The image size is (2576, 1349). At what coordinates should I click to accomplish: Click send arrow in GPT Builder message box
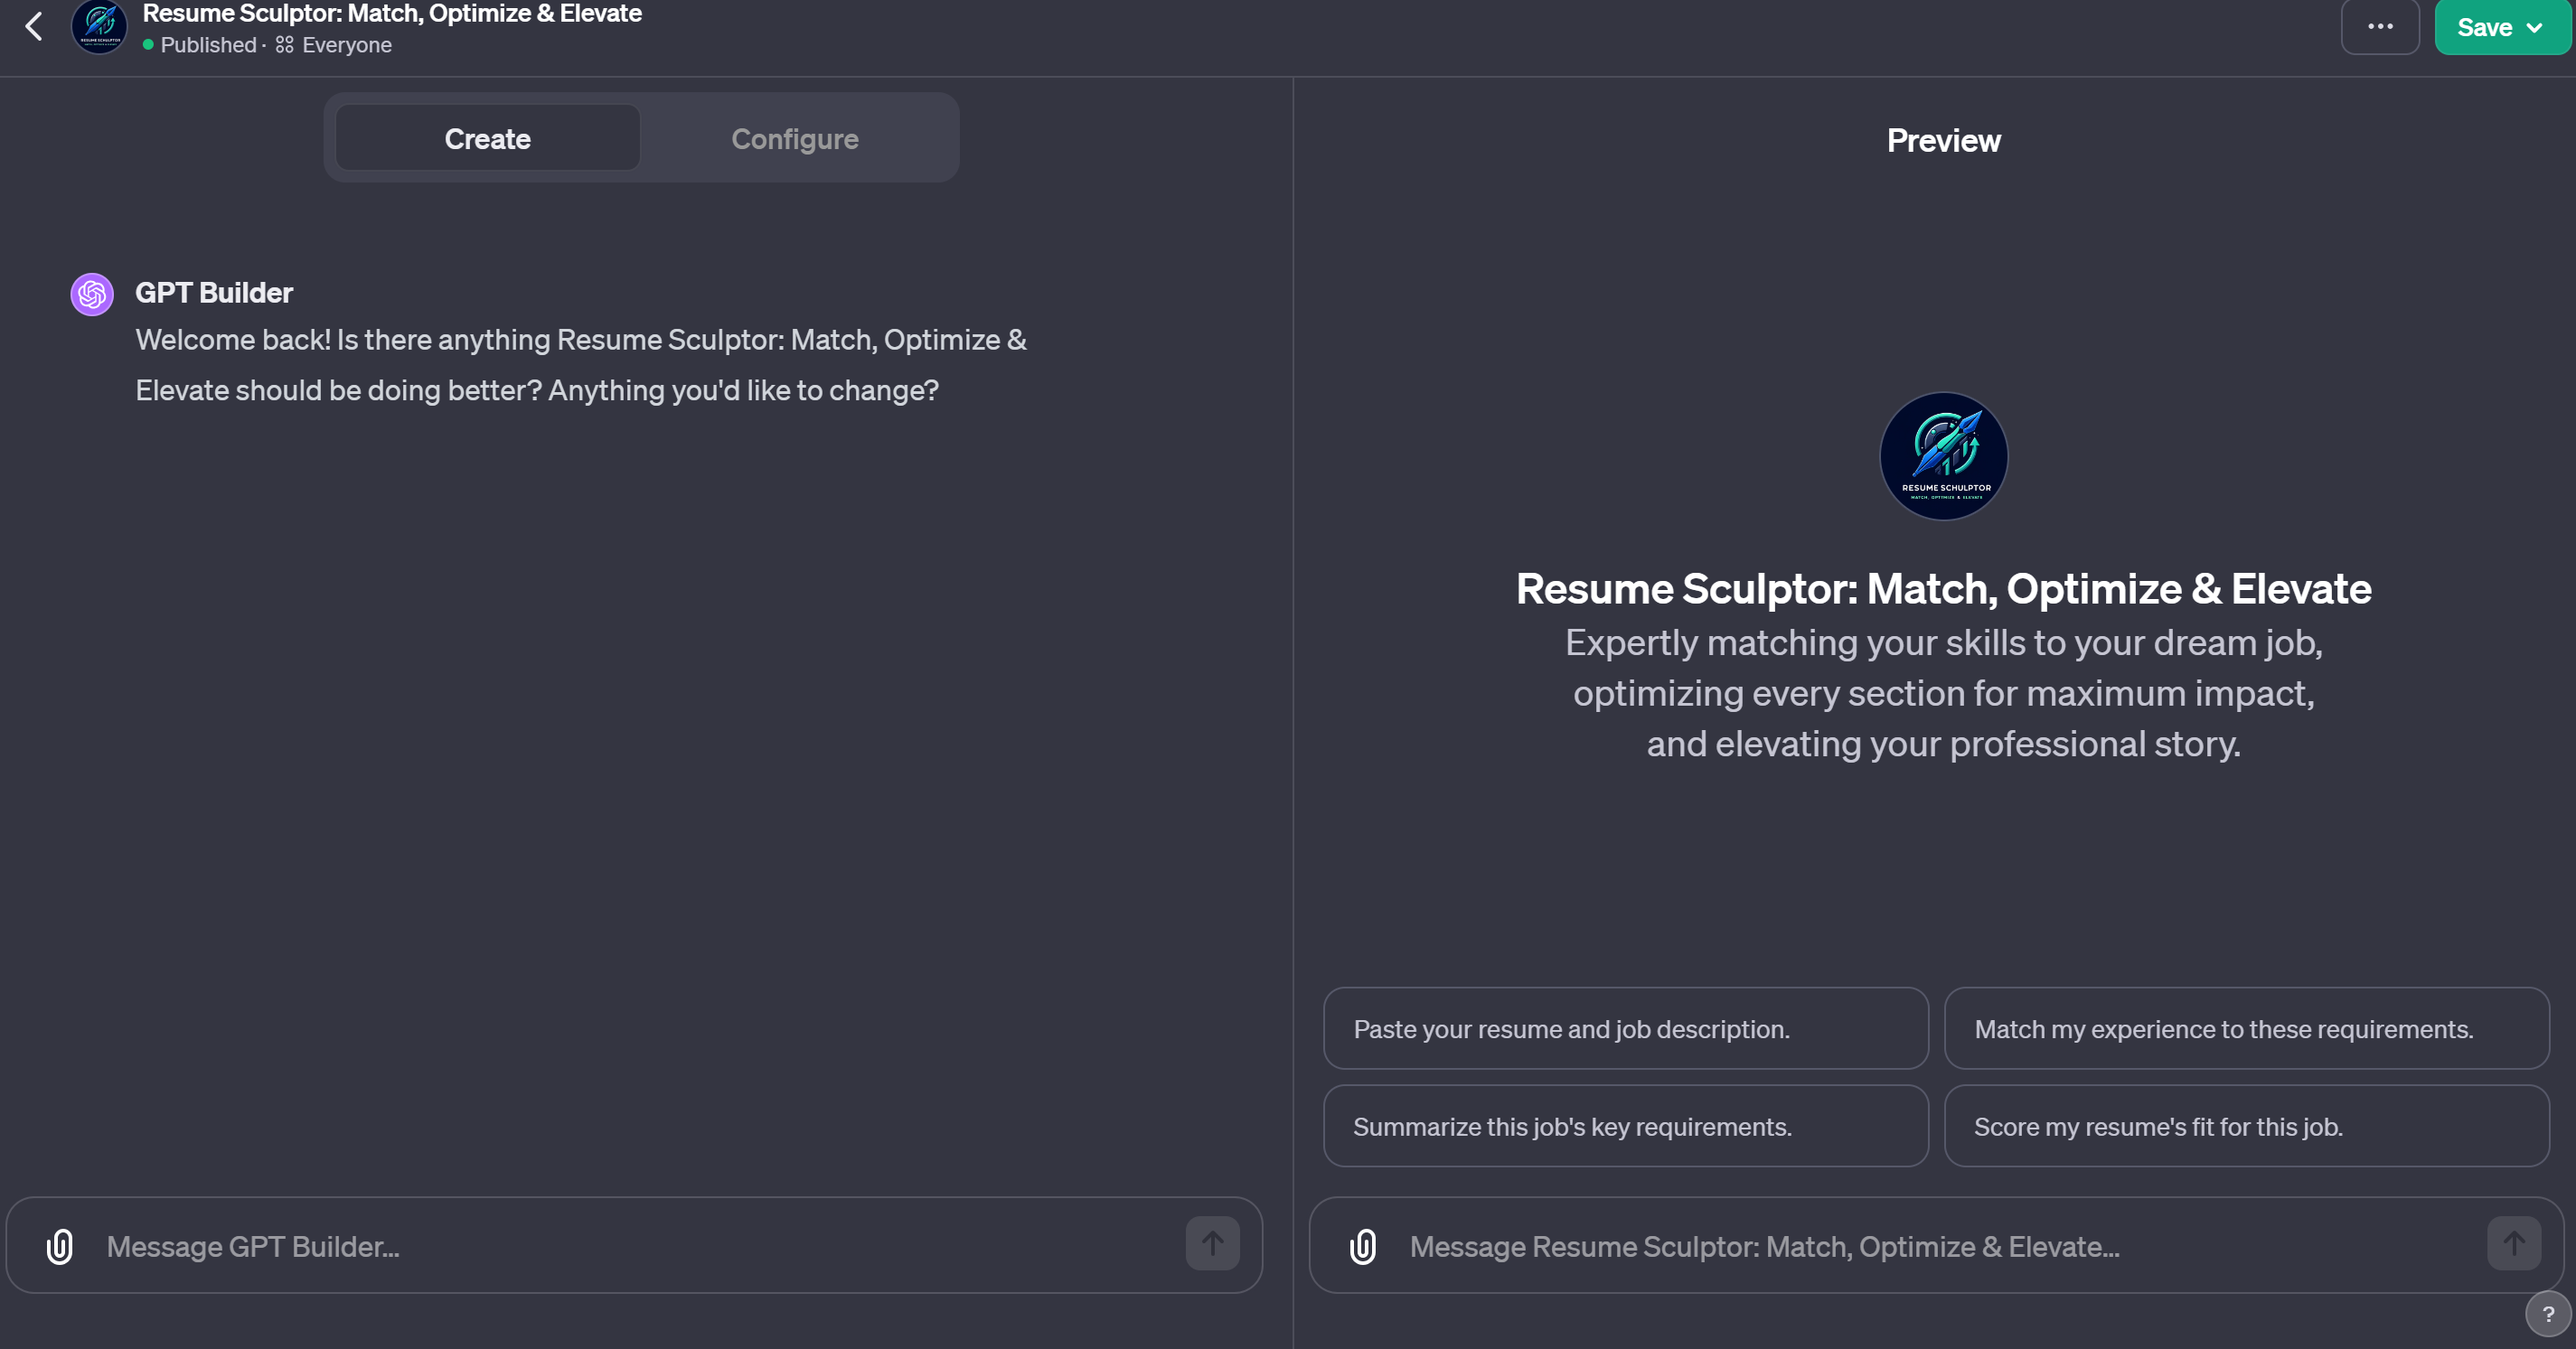(1212, 1244)
